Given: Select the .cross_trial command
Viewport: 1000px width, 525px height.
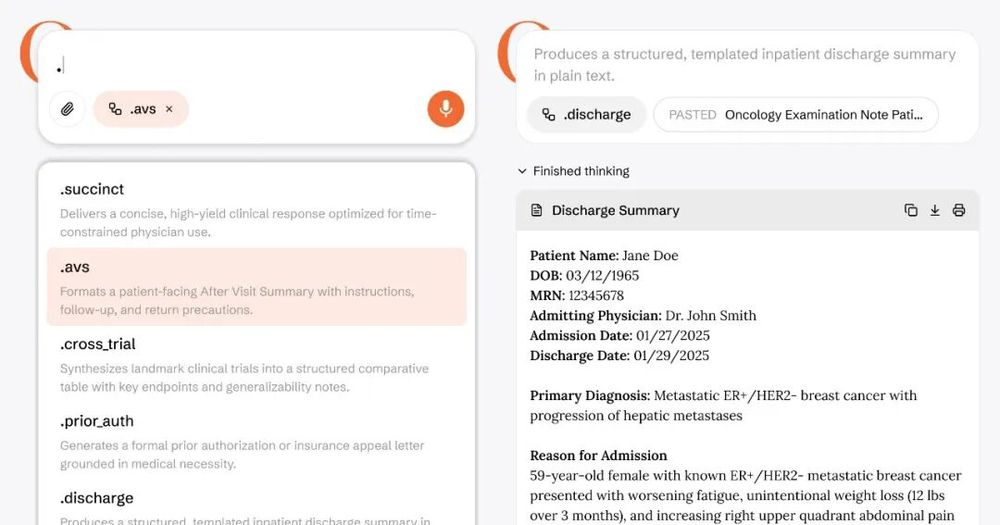Looking at the screenshot, I should (x=256, y=364).
